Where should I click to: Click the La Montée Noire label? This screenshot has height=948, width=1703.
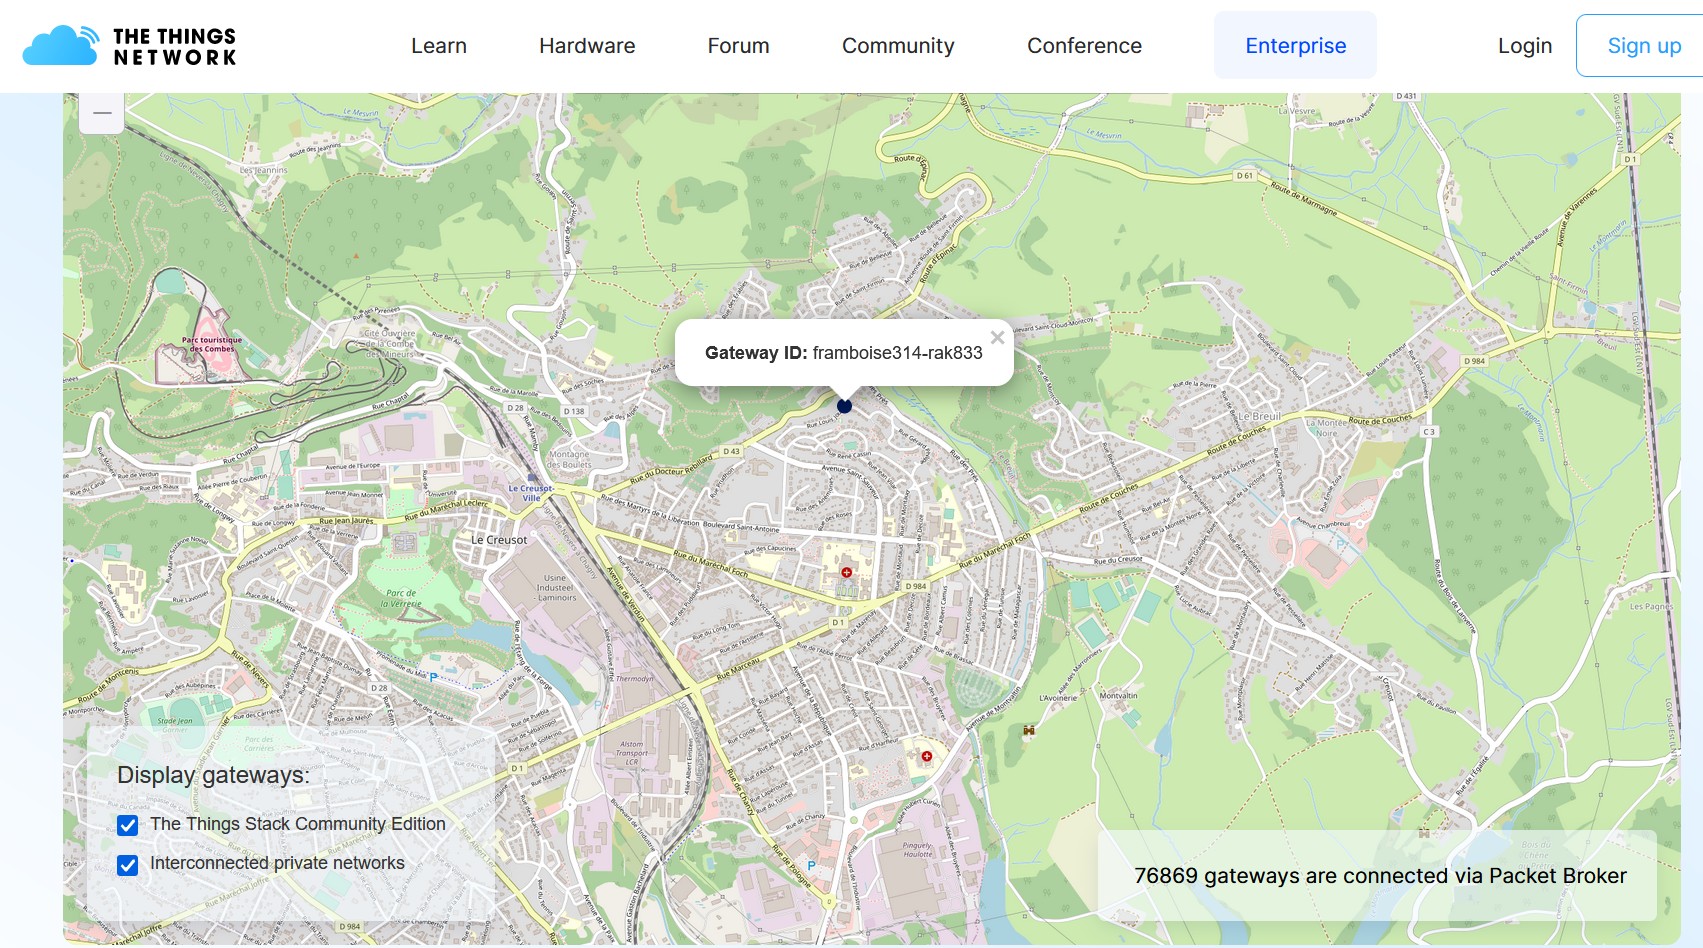point(1326,428)
